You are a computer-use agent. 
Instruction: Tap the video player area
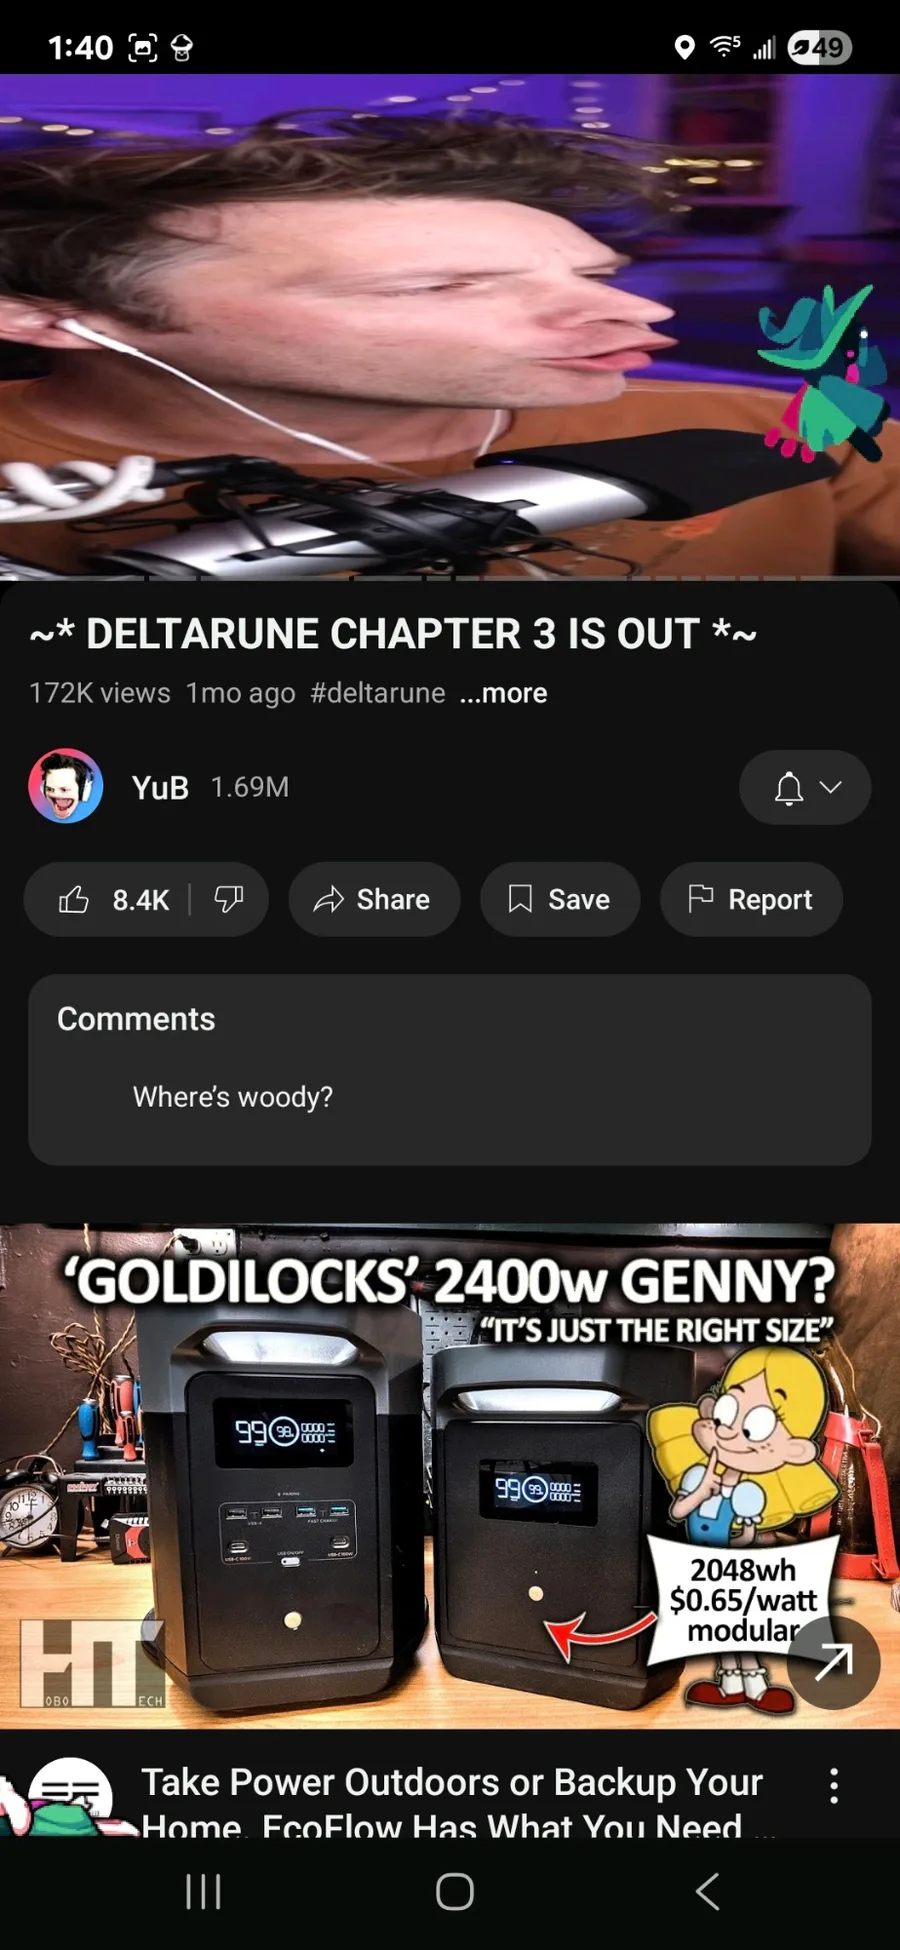point(450,326)
